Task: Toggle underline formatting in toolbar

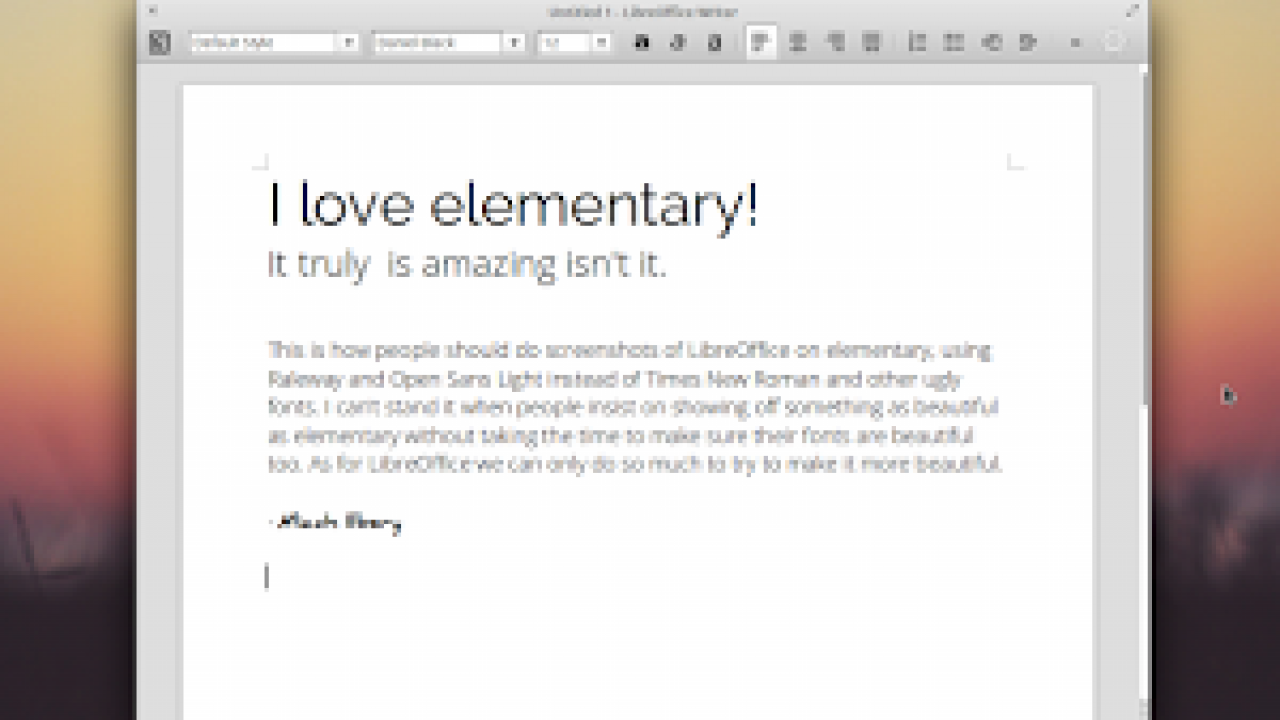Action: (x=714, y=43)
